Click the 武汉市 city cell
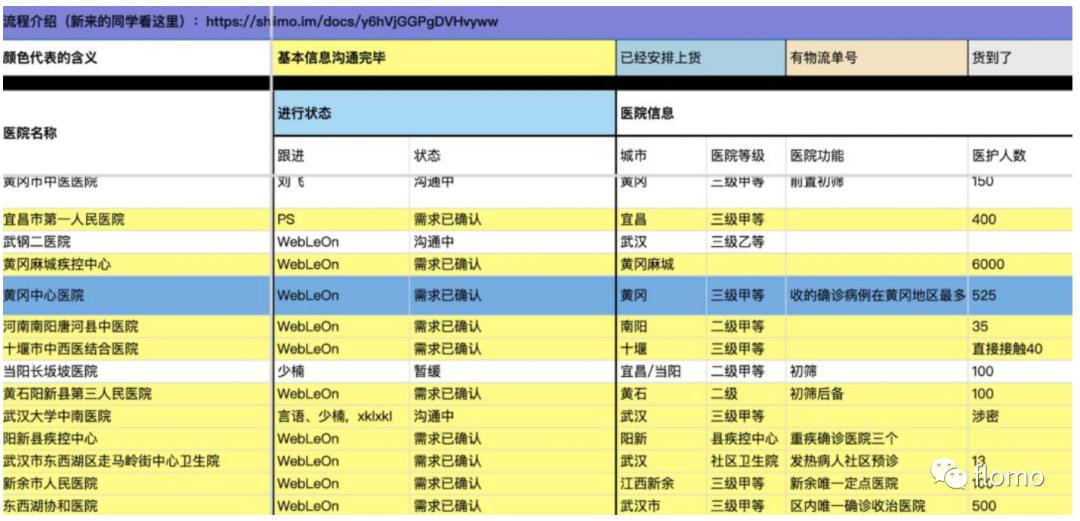1080x521 pixels. click(661, 506)
